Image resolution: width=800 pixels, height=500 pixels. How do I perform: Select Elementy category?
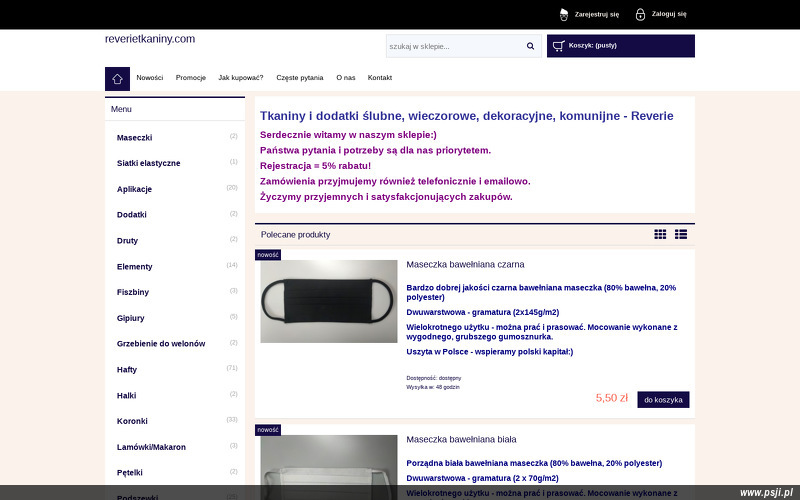click(x=135, y=267)
